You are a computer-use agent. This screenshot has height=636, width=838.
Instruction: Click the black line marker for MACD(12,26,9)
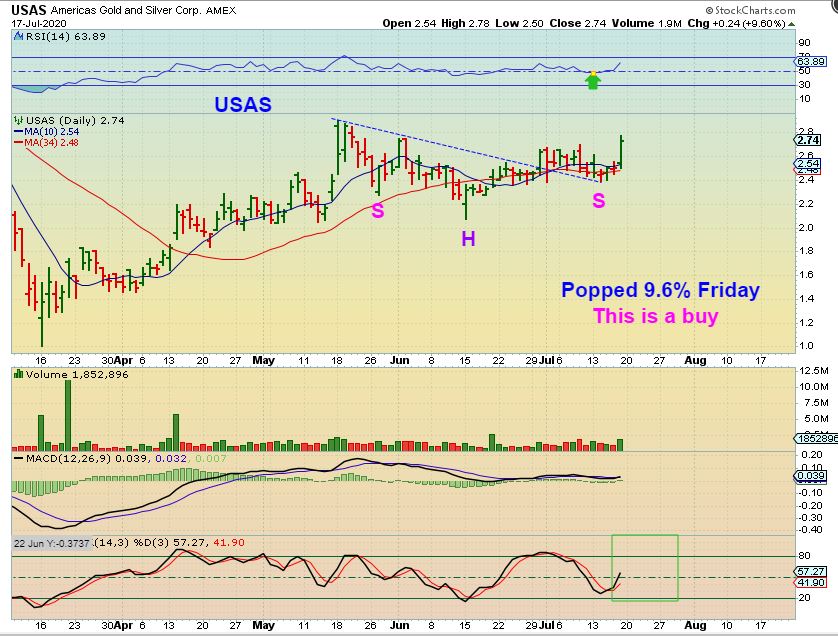[x=19, y=459]
